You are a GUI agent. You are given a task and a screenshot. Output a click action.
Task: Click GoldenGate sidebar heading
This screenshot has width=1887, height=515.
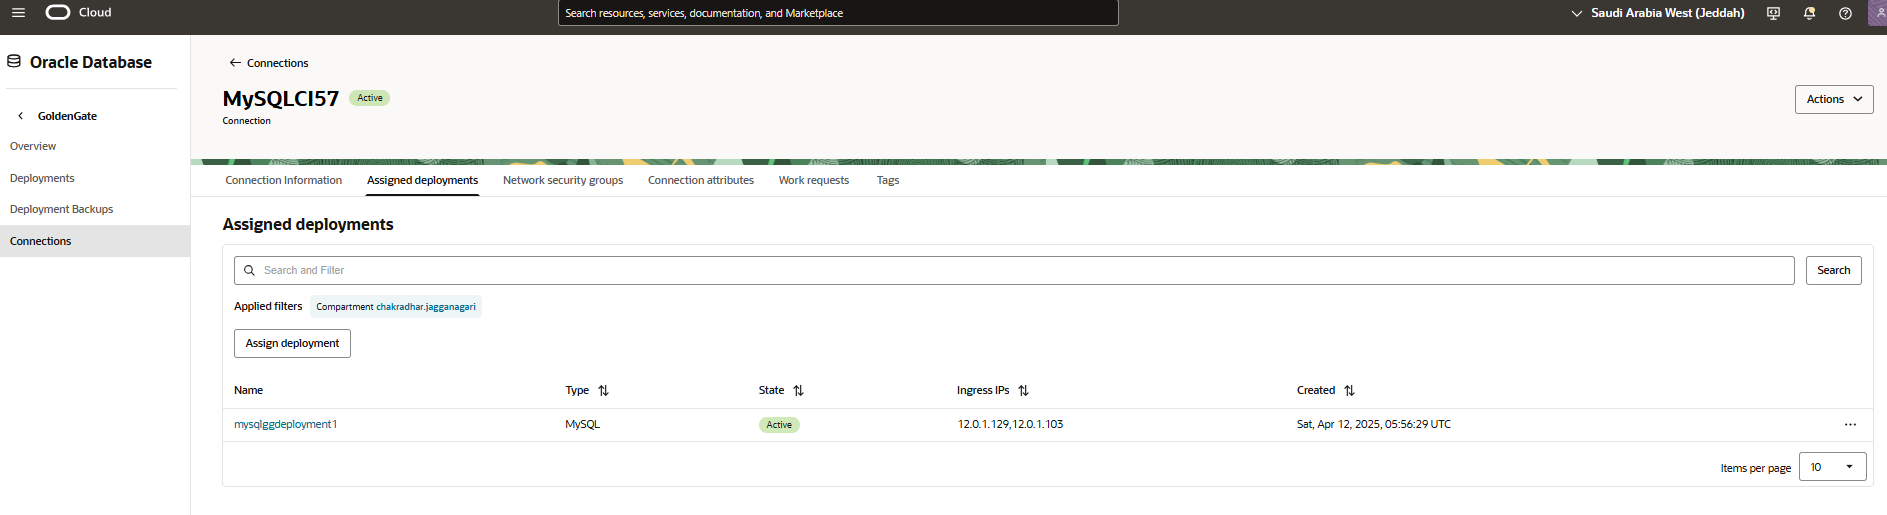click(x=67, y=116)
